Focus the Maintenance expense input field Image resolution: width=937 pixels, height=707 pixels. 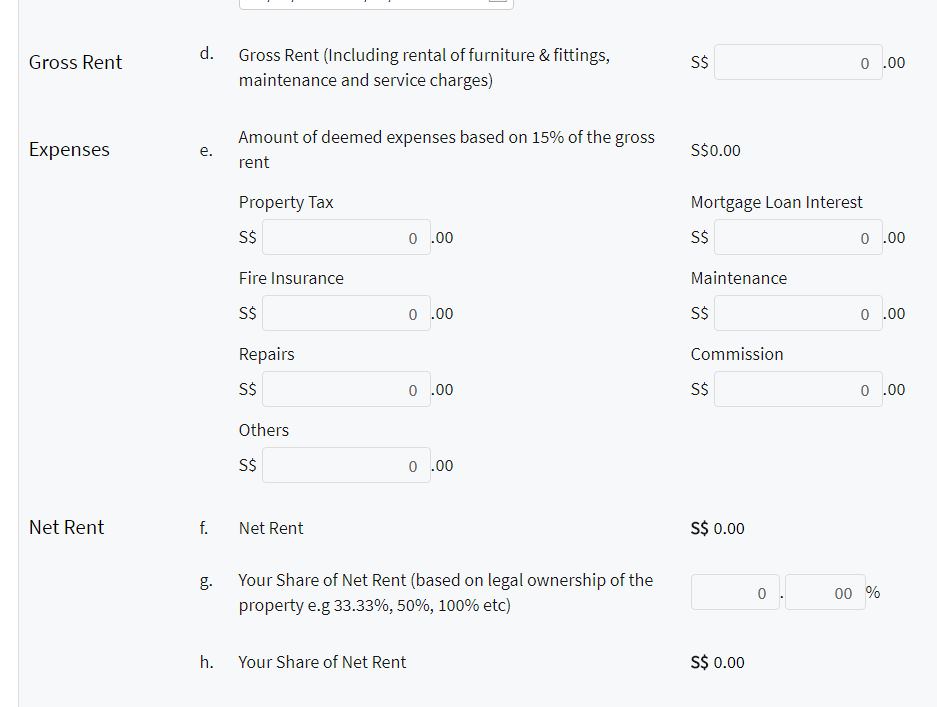pos(798,314)
